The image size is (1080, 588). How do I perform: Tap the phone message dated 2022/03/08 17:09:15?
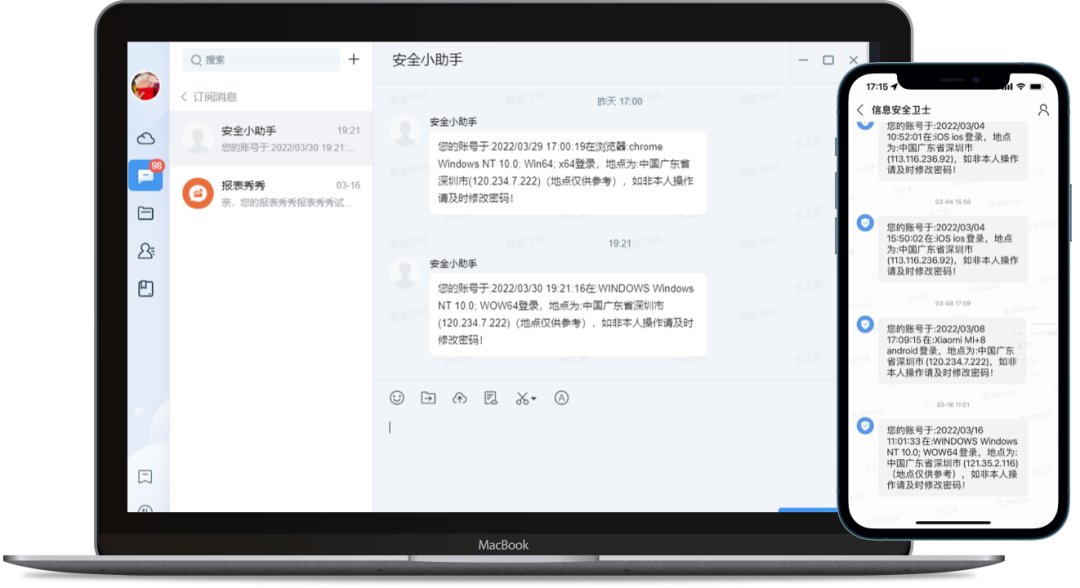click(x=952, y=351)
